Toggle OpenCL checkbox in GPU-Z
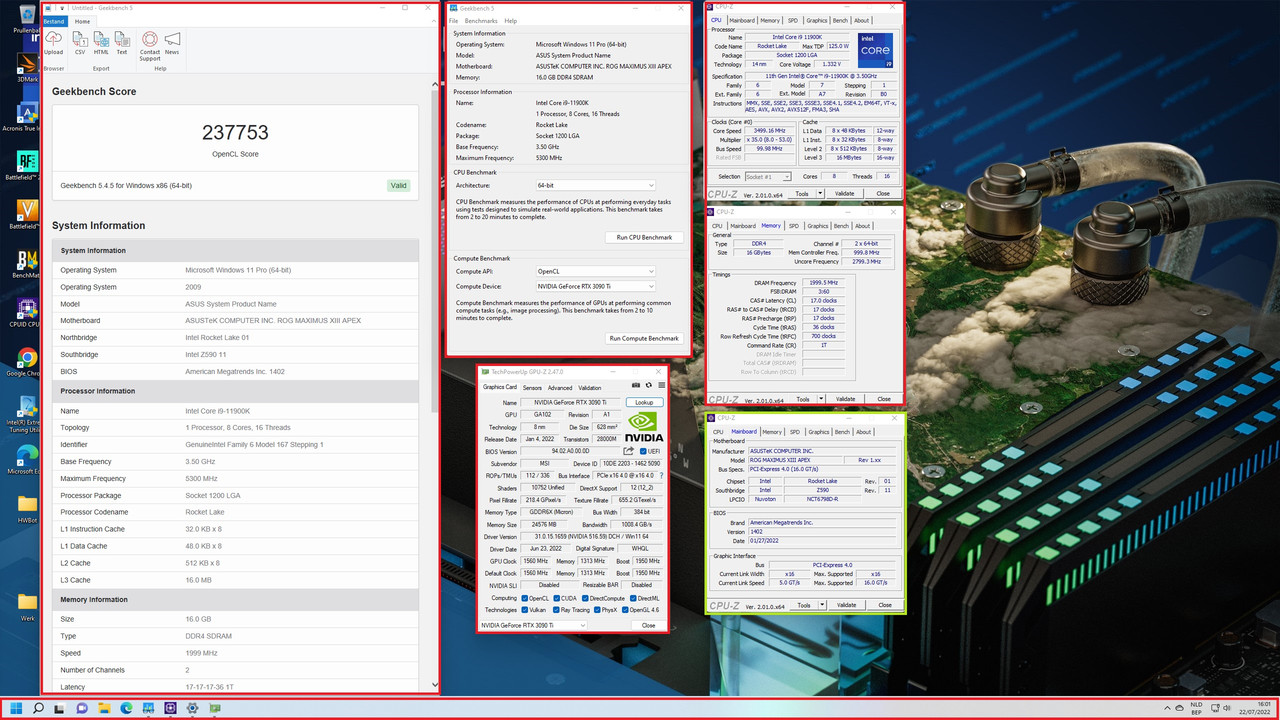 [526, 598]
